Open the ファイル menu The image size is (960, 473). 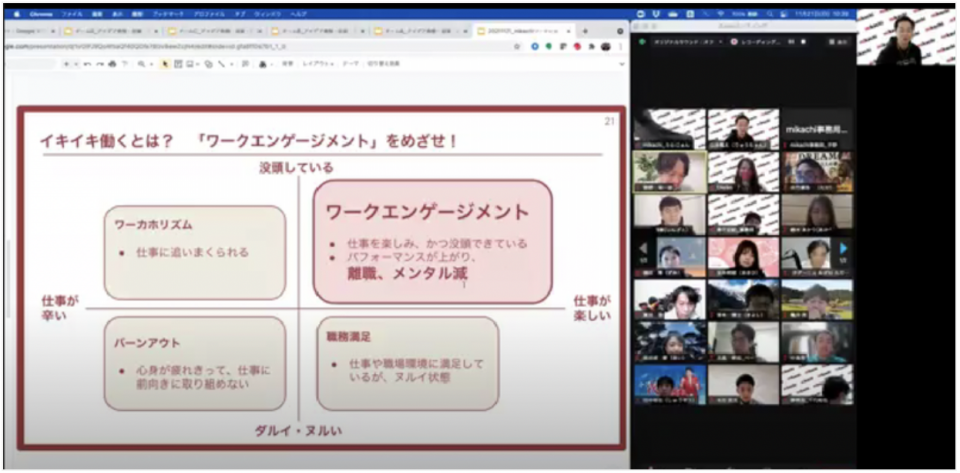(x=72, y=14)
